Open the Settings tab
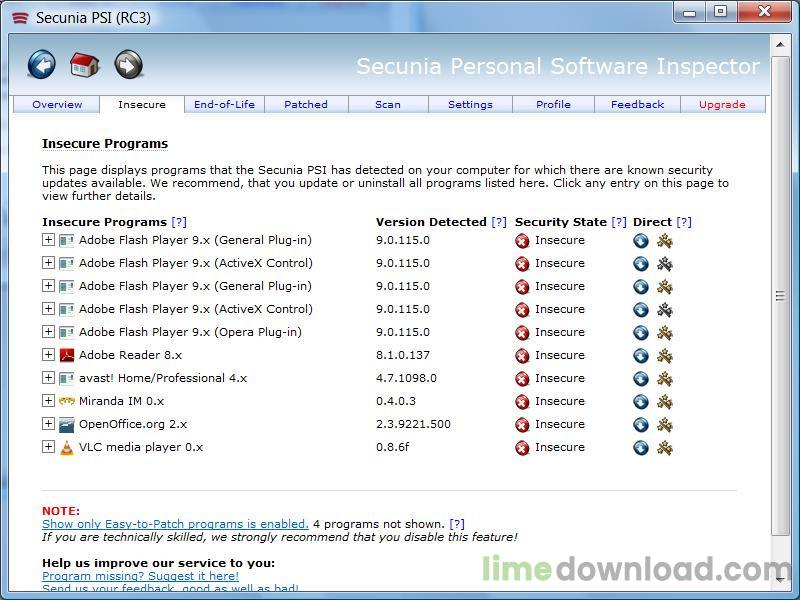Image resolution: width=800 pixels, height=600 pixels. 470,105
